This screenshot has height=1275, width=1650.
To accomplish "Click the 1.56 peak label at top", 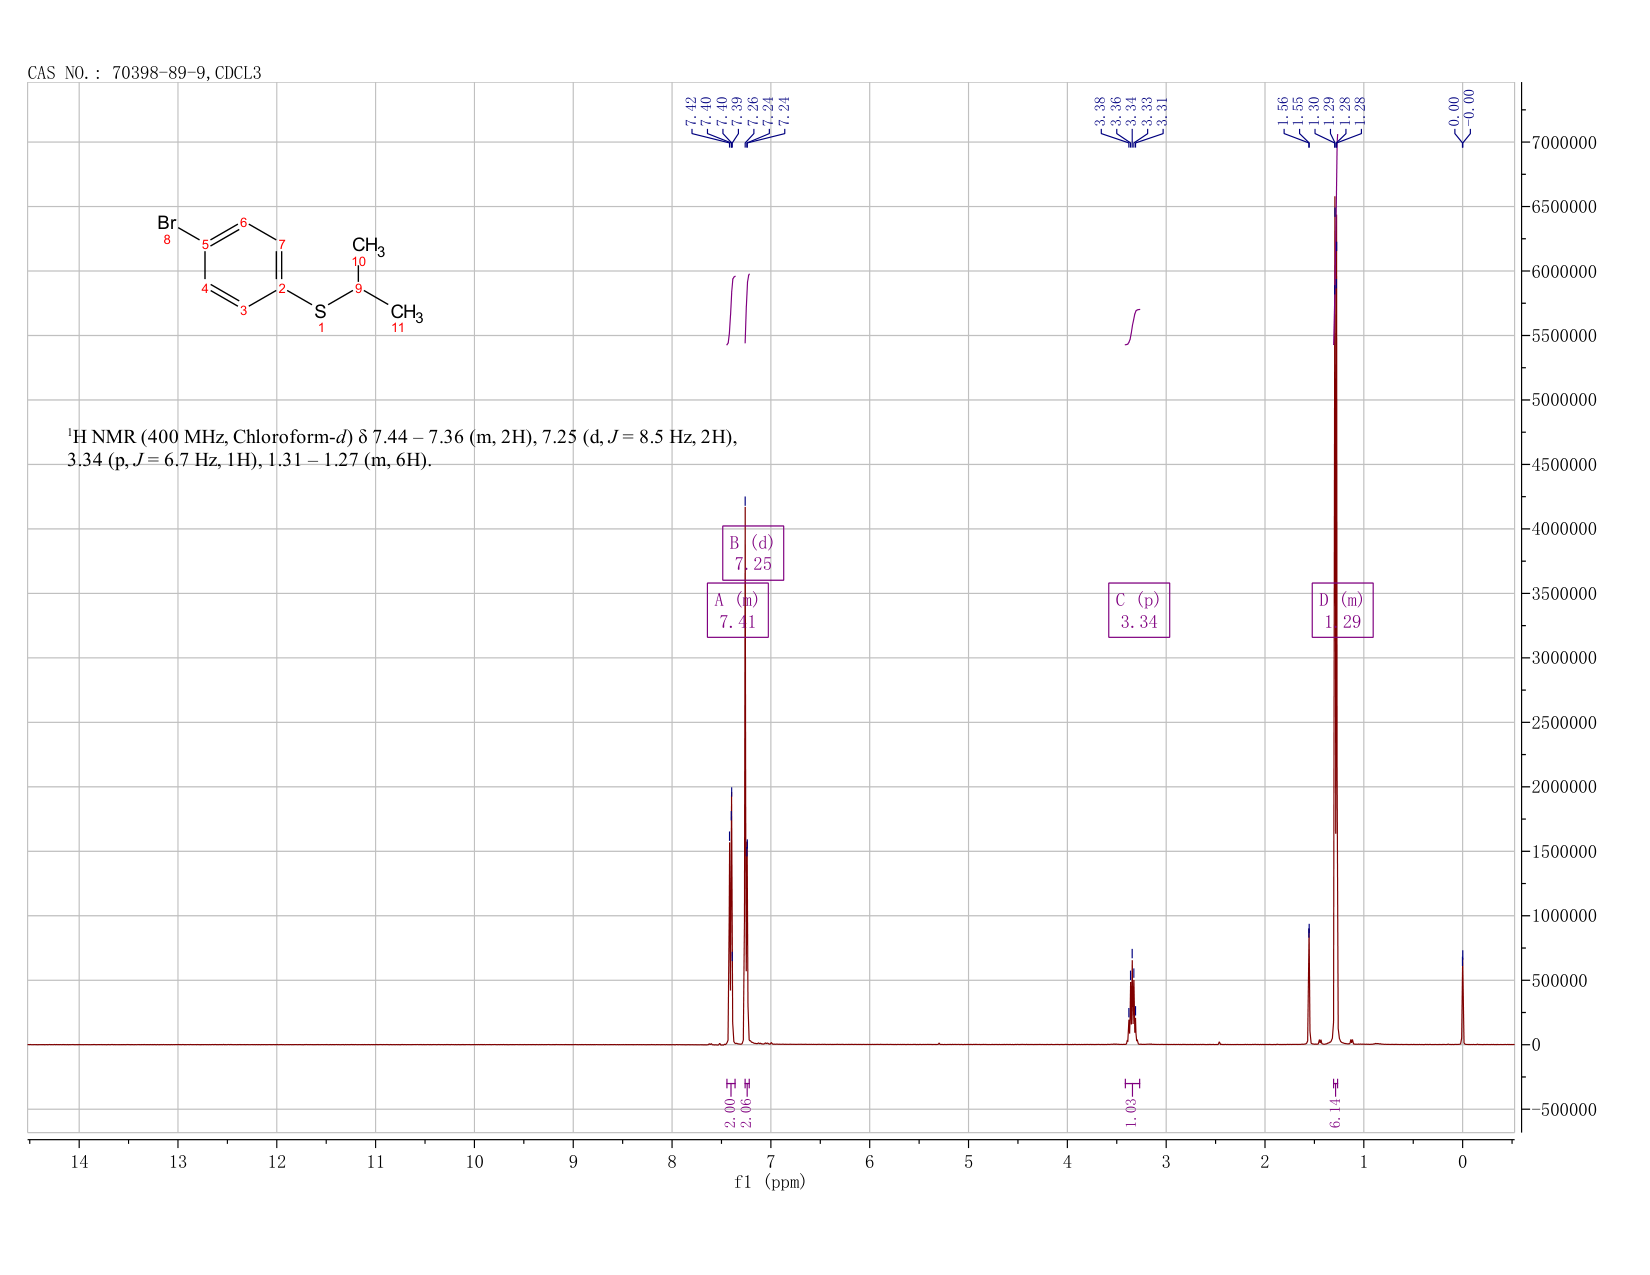I will point(1283,111).
